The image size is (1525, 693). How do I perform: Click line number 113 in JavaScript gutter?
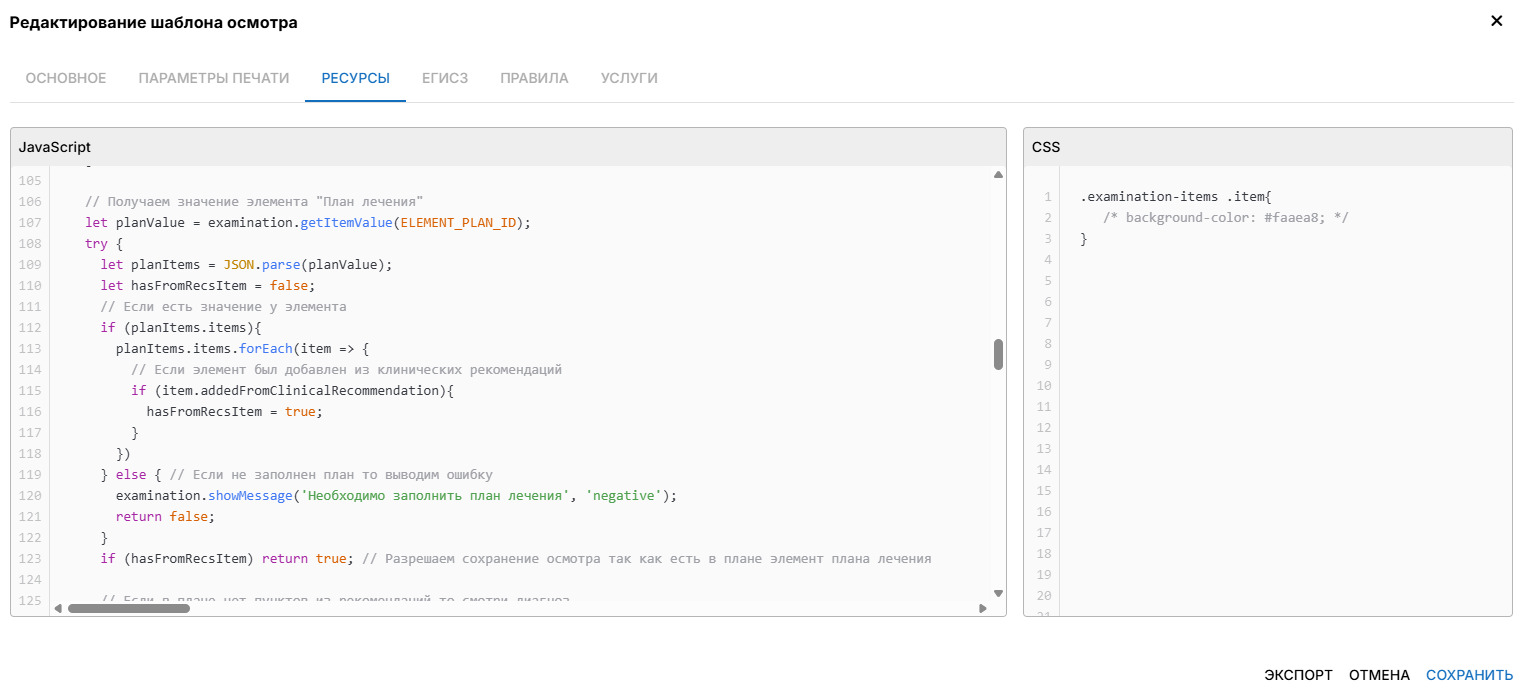tap(30, 349)
